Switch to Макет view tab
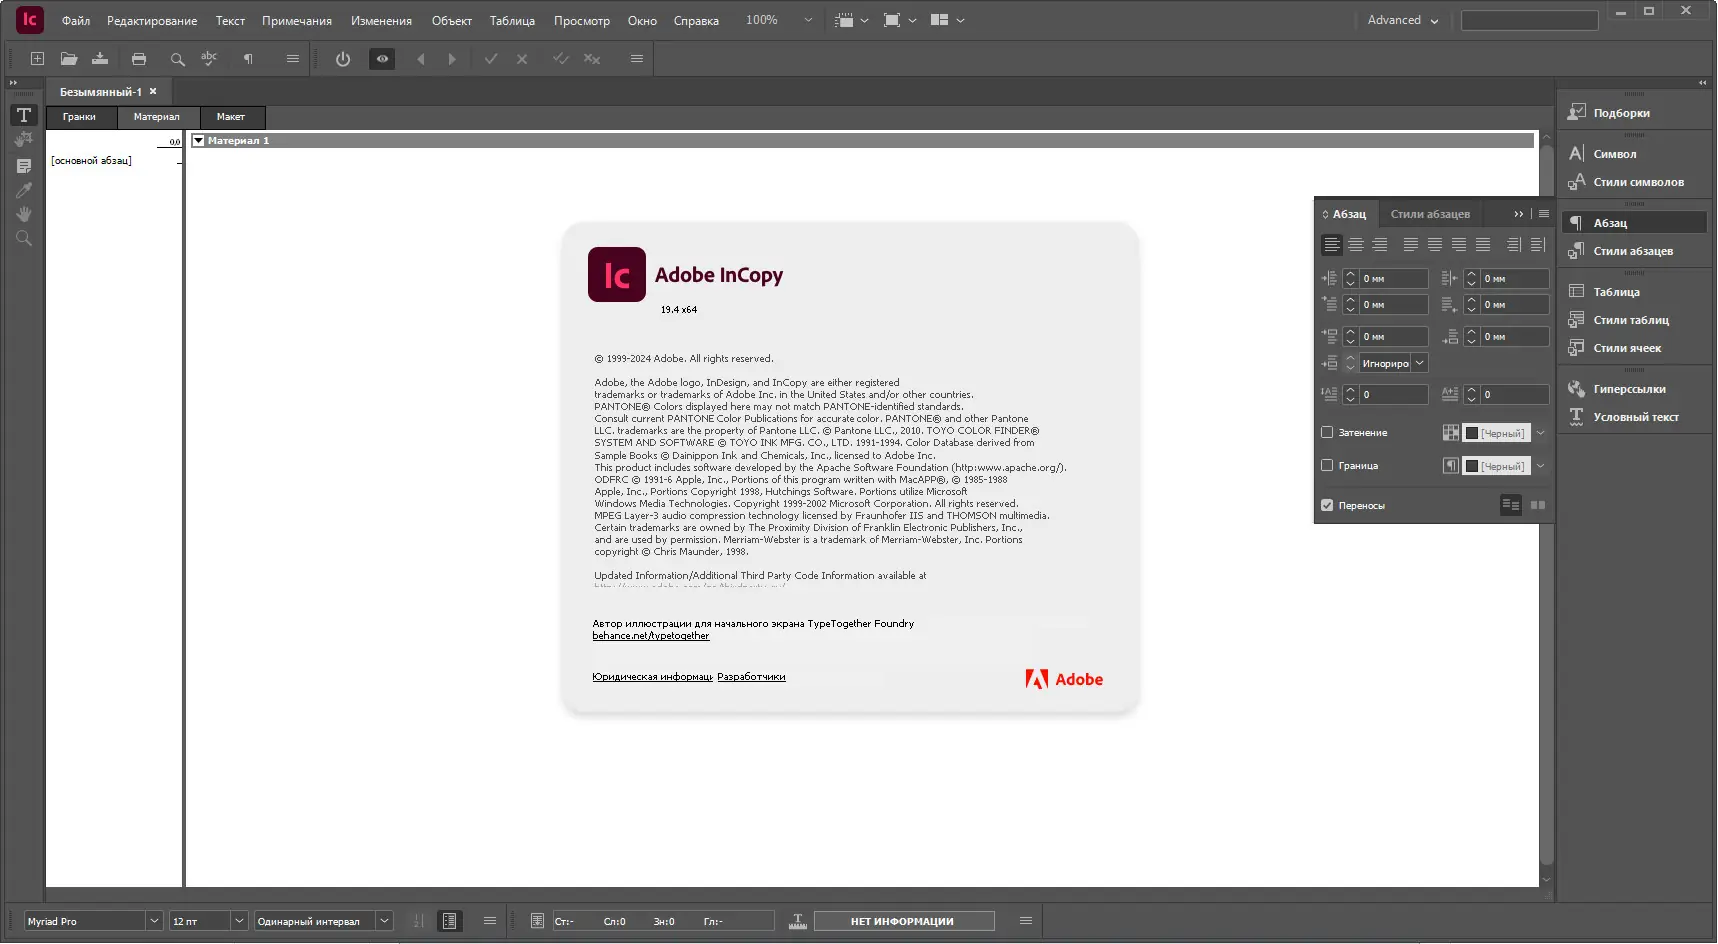Screen dimensions: 1718x944 [x=231, y=117]
